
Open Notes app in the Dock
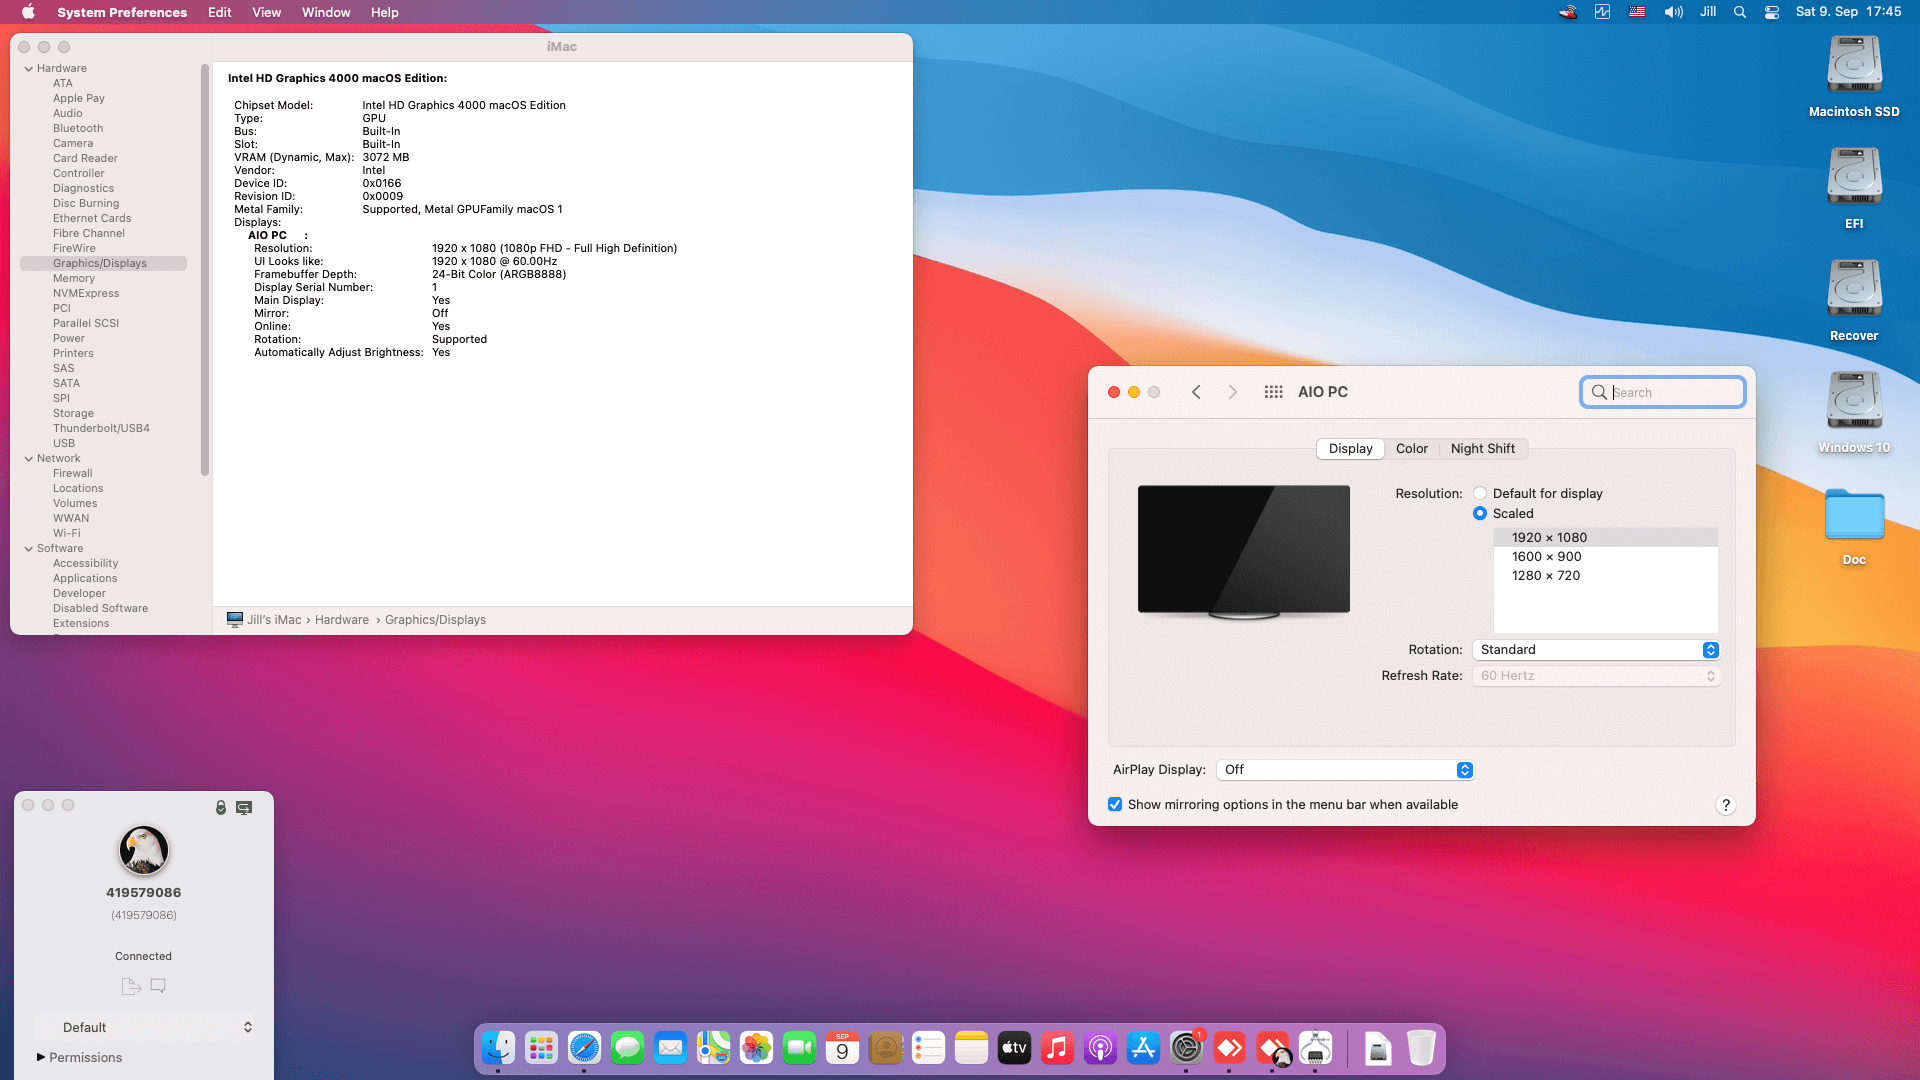971,1048
